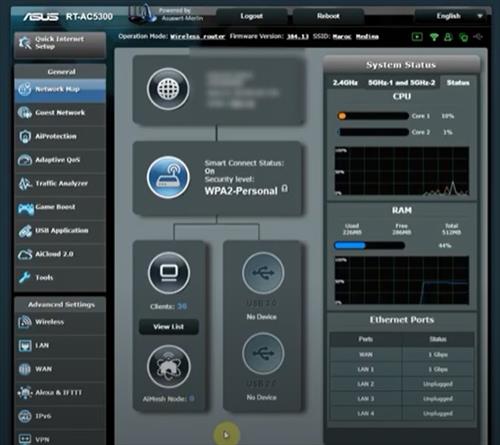This screenshot has width=500, height=445.
Task: Open Traffic Analyzer icon
Action: [x=25, y=183]
